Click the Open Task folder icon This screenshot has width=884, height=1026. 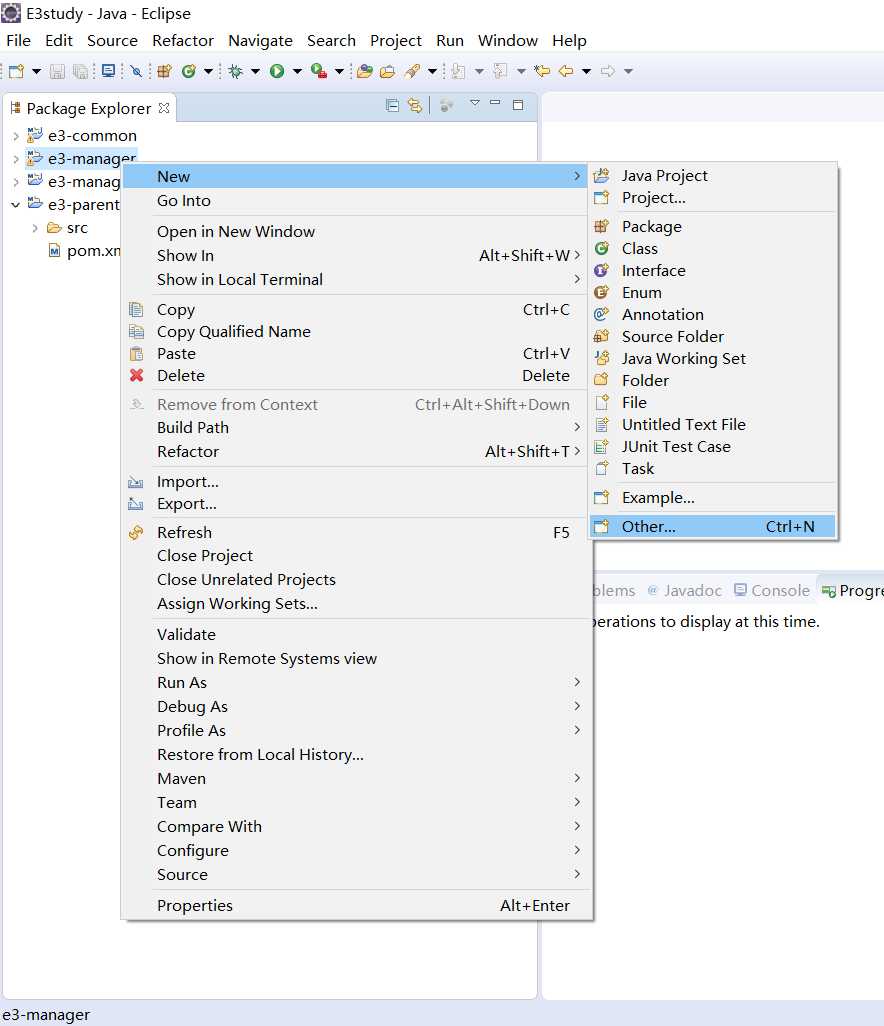click(x=387, y=71)
